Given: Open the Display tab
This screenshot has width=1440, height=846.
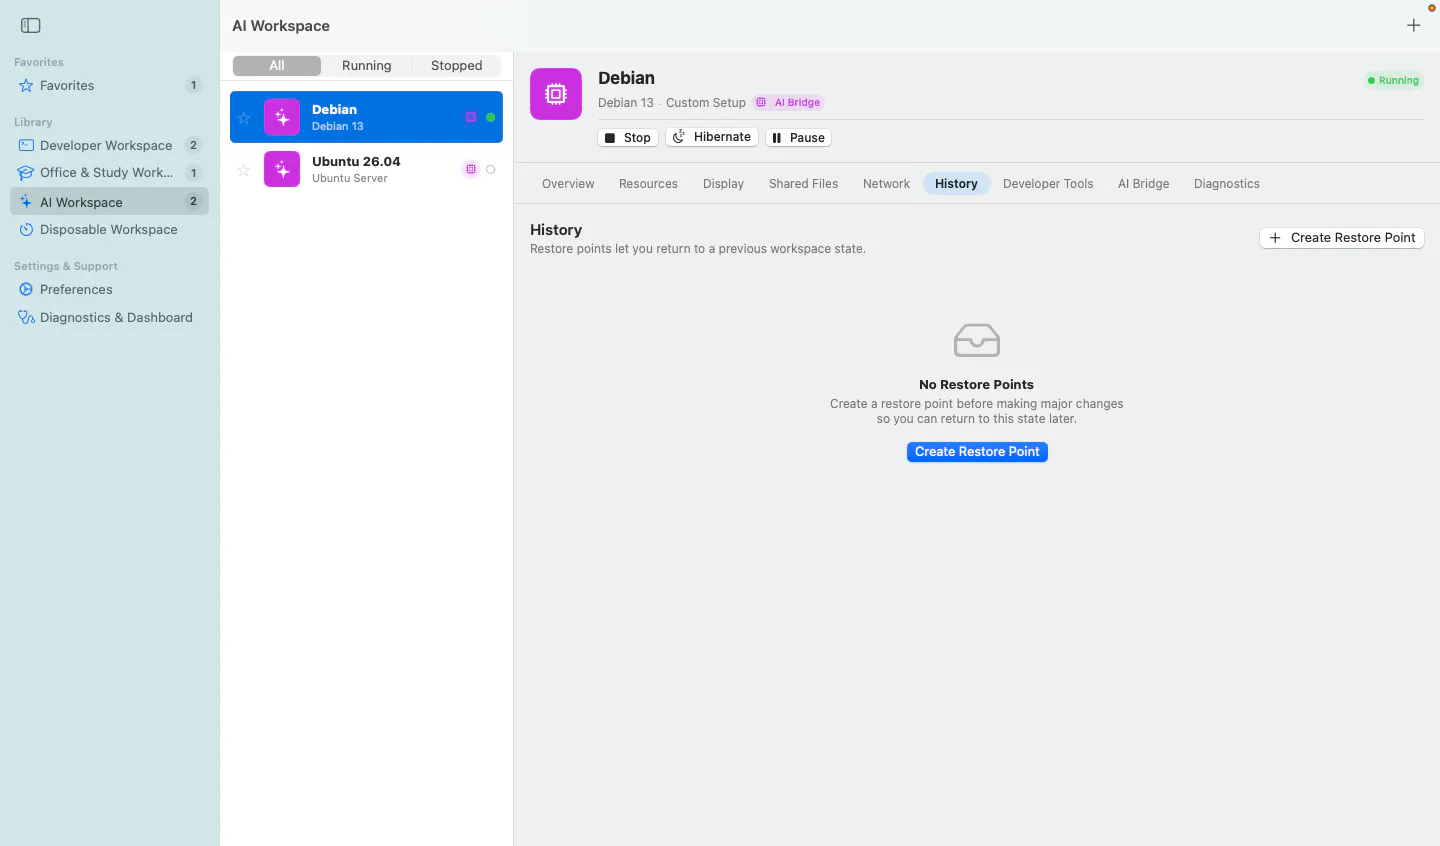Looking at the screenshot, I should tap(724, 184).
